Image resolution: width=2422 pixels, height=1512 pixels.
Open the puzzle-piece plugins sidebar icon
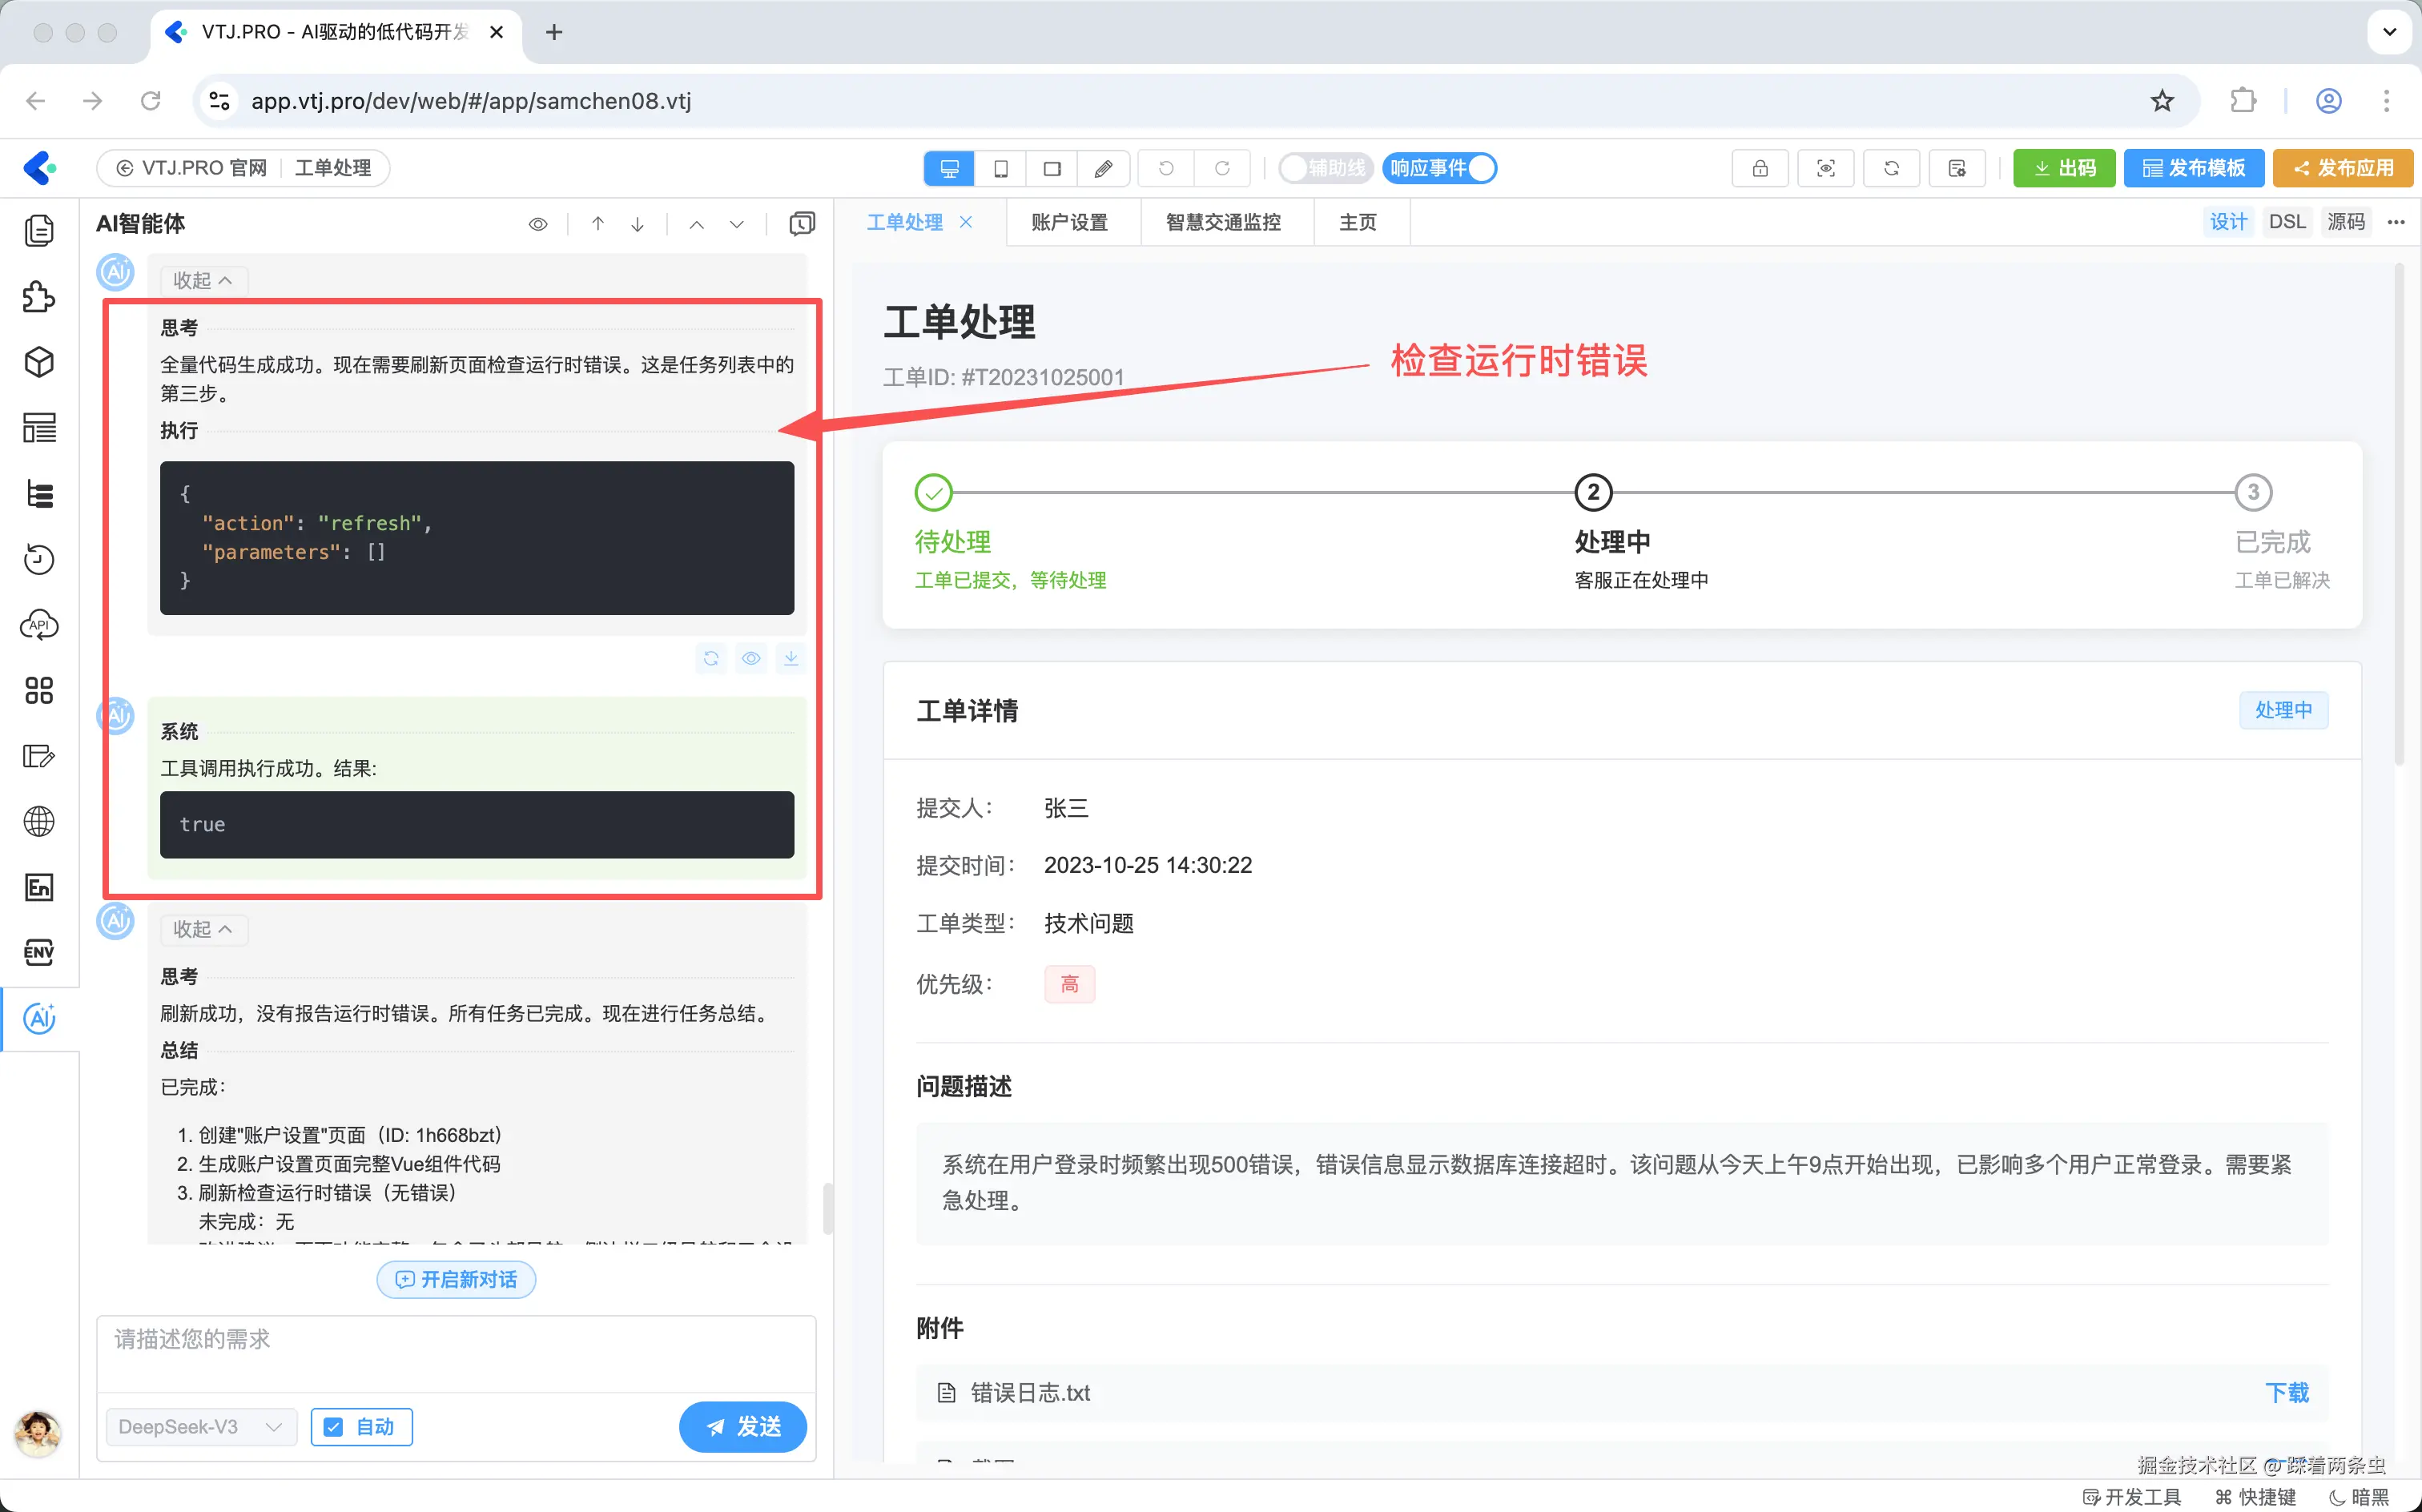click(39, 297)
